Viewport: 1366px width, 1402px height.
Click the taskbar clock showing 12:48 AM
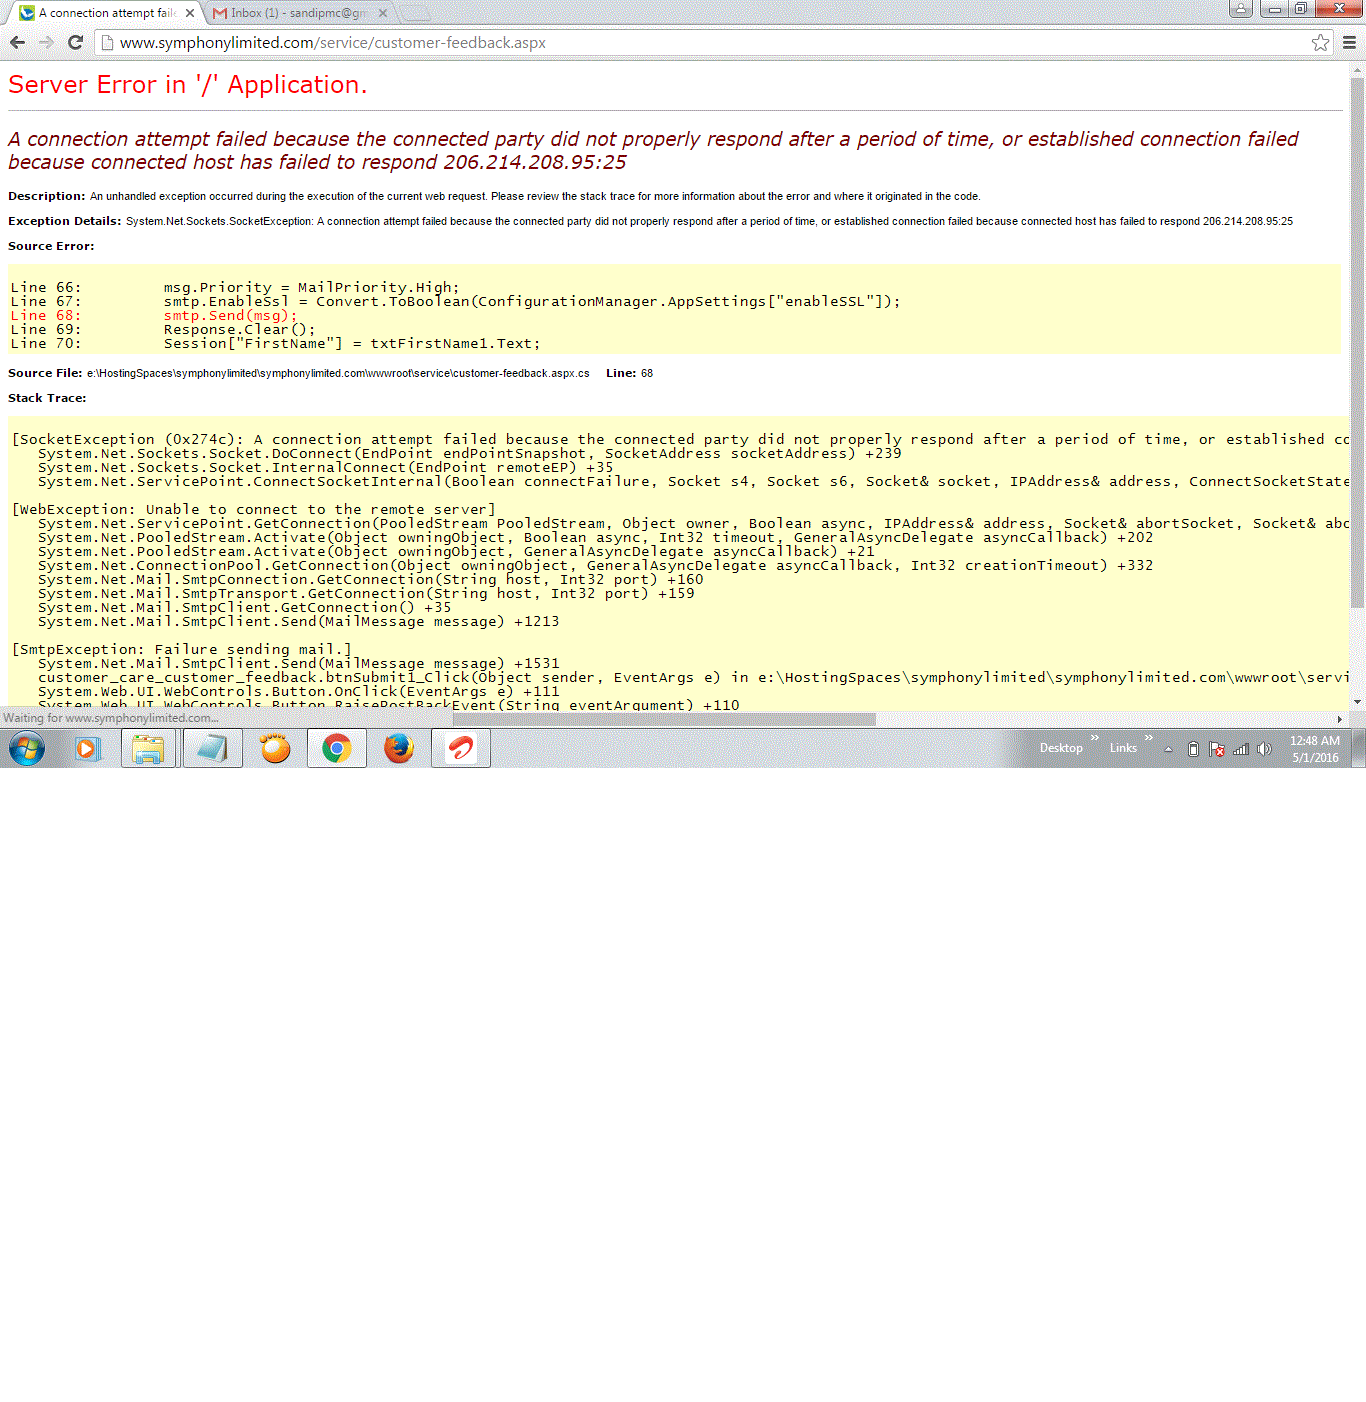[1314, 749]
